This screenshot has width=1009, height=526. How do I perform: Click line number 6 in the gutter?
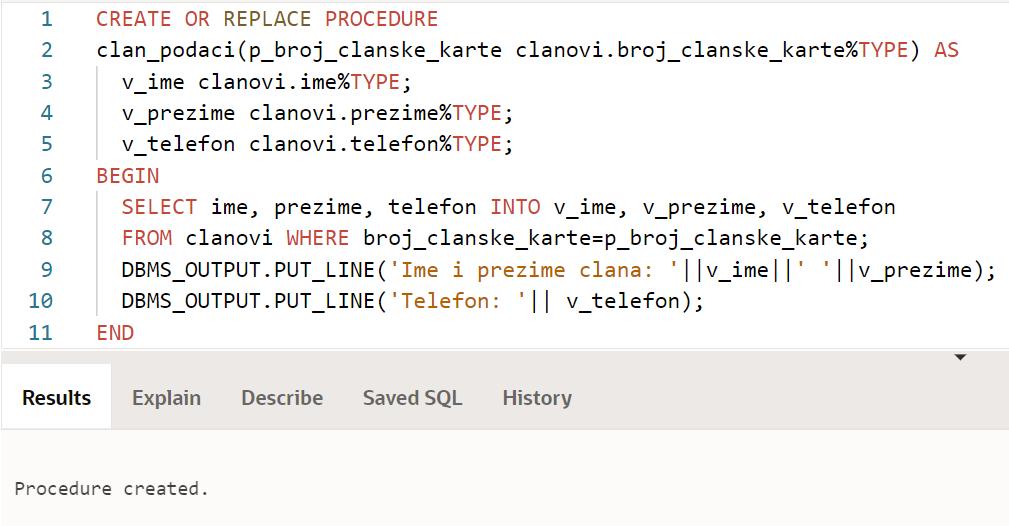point(46,176)
